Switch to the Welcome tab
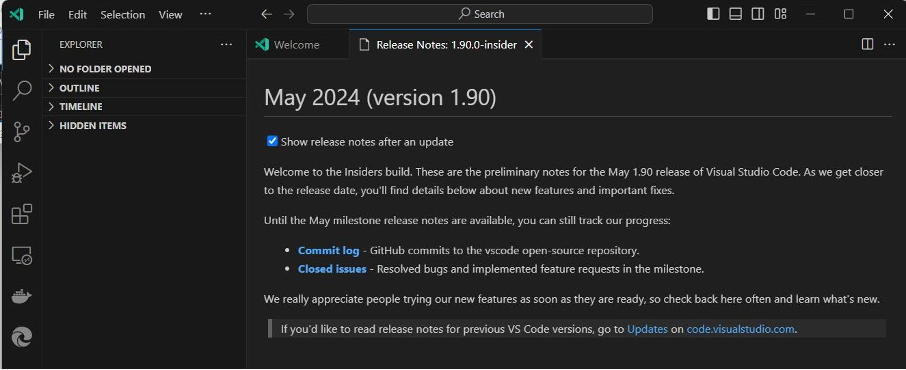Screen dimensions: 906x370 pos(297,45)
